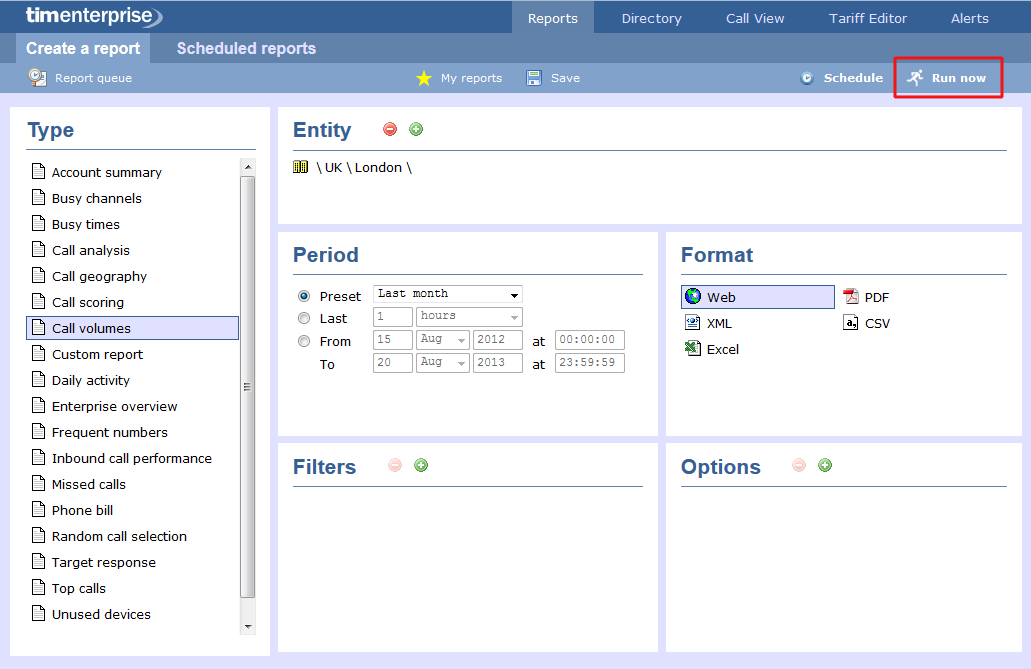1031x669 pixels.
Task: Open the To month Aug dropdown
Action: point(443,362)
